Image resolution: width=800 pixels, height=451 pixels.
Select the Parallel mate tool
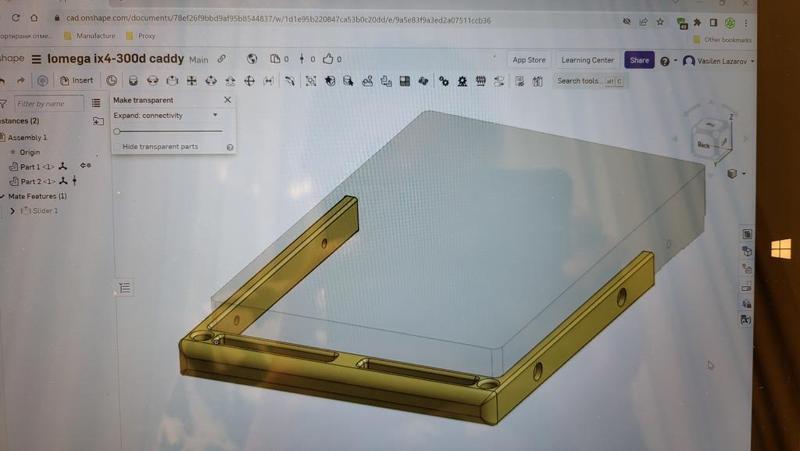click(269, 81)
